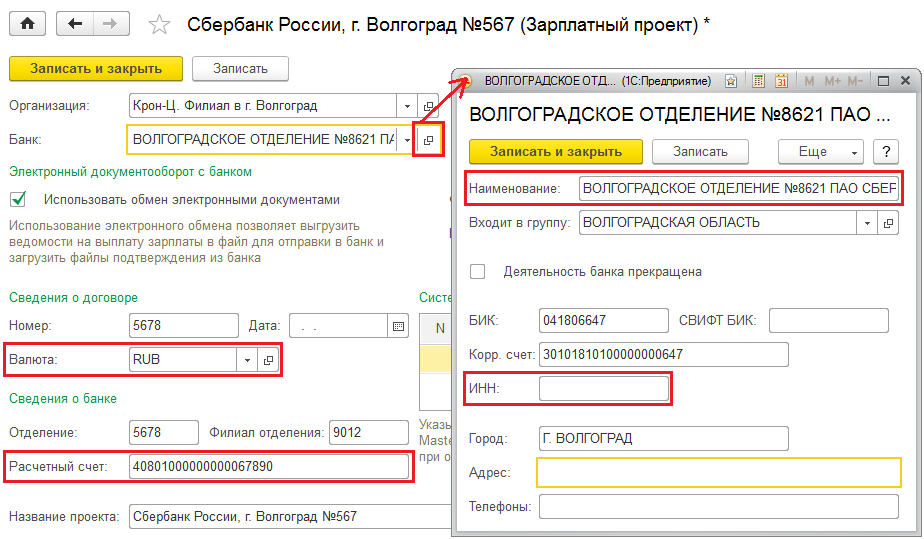Click the Расчетный счет field
The image size is (924, 539).
269,467
